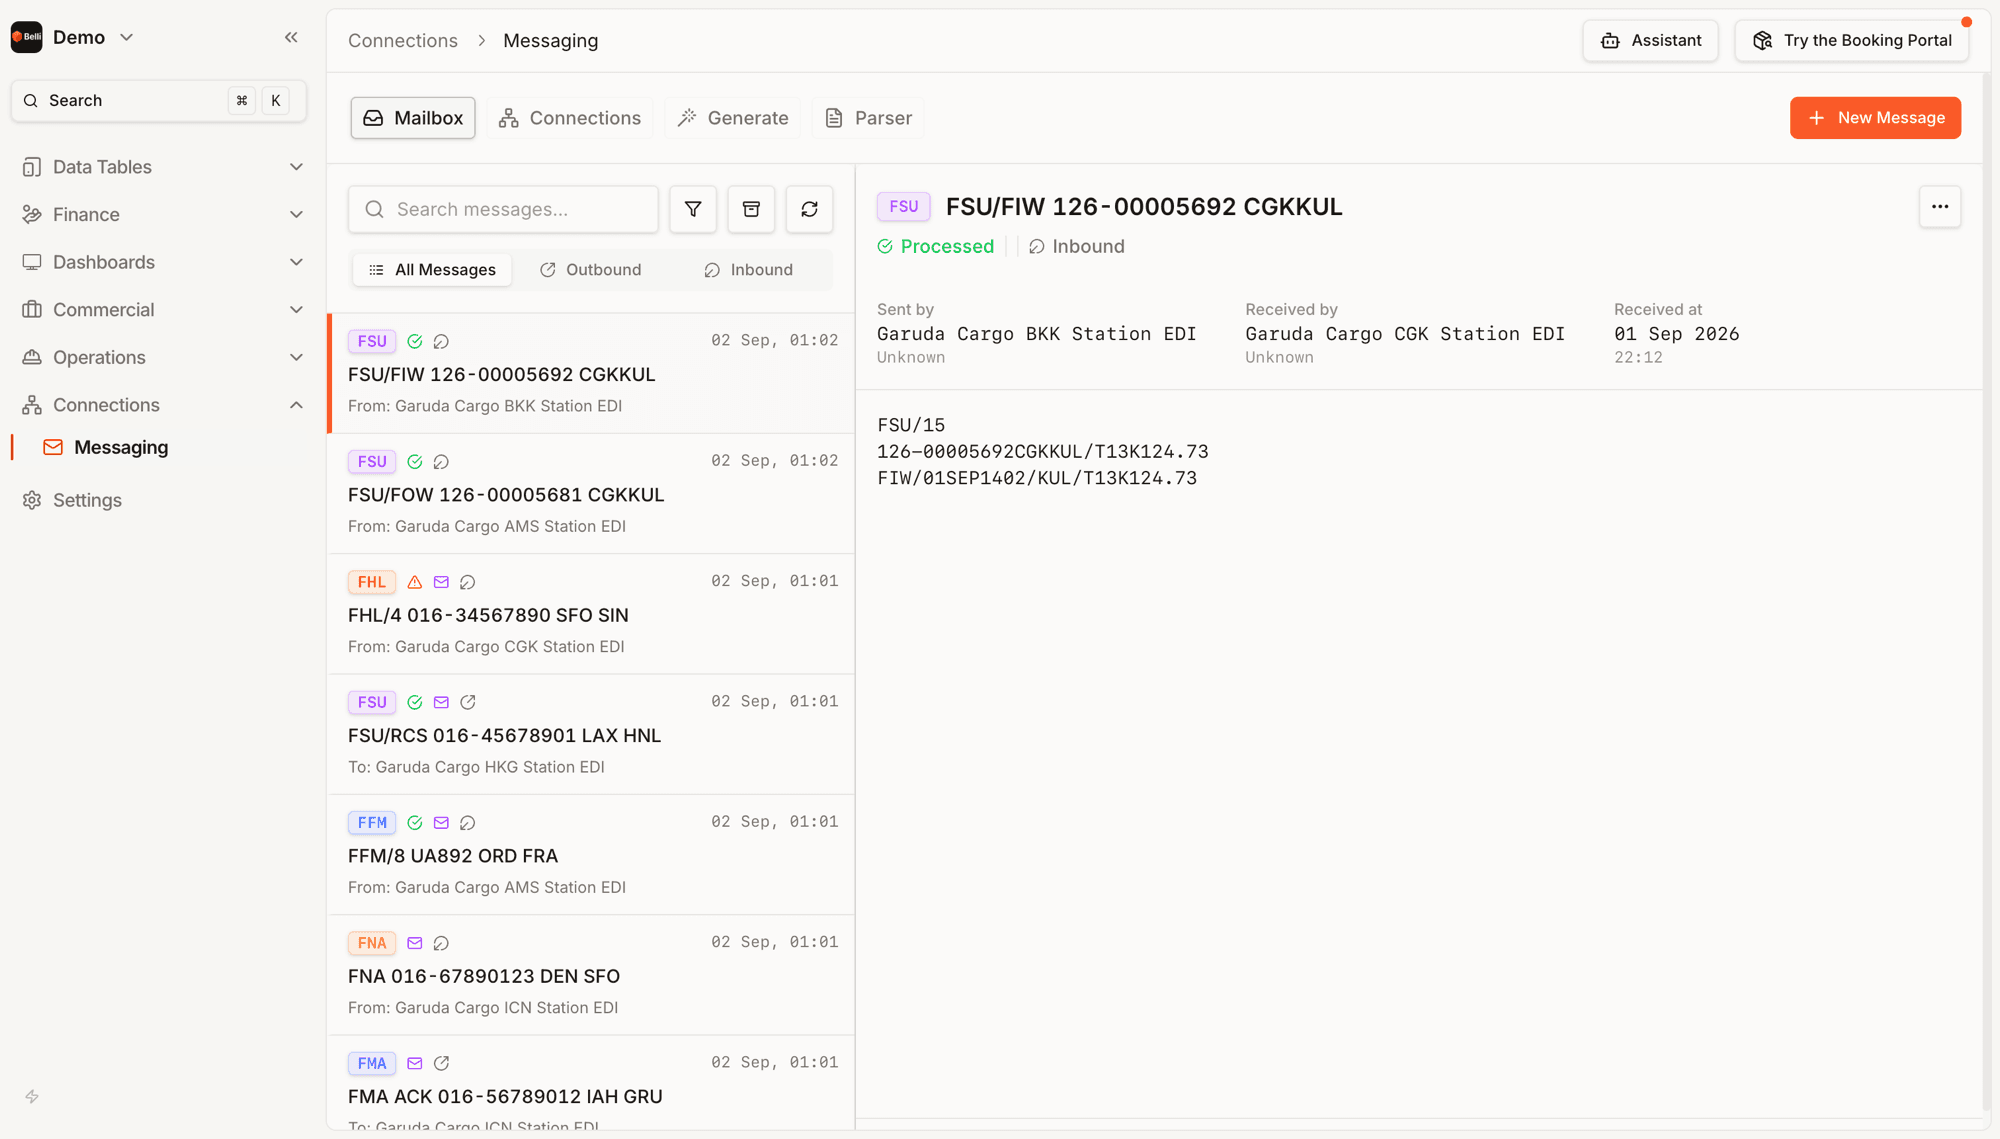The height and width of the screenshot is (1139, 2000).
Task: Filter to Inbound messages
Action: pyautogui.click(x=749, y=270)
